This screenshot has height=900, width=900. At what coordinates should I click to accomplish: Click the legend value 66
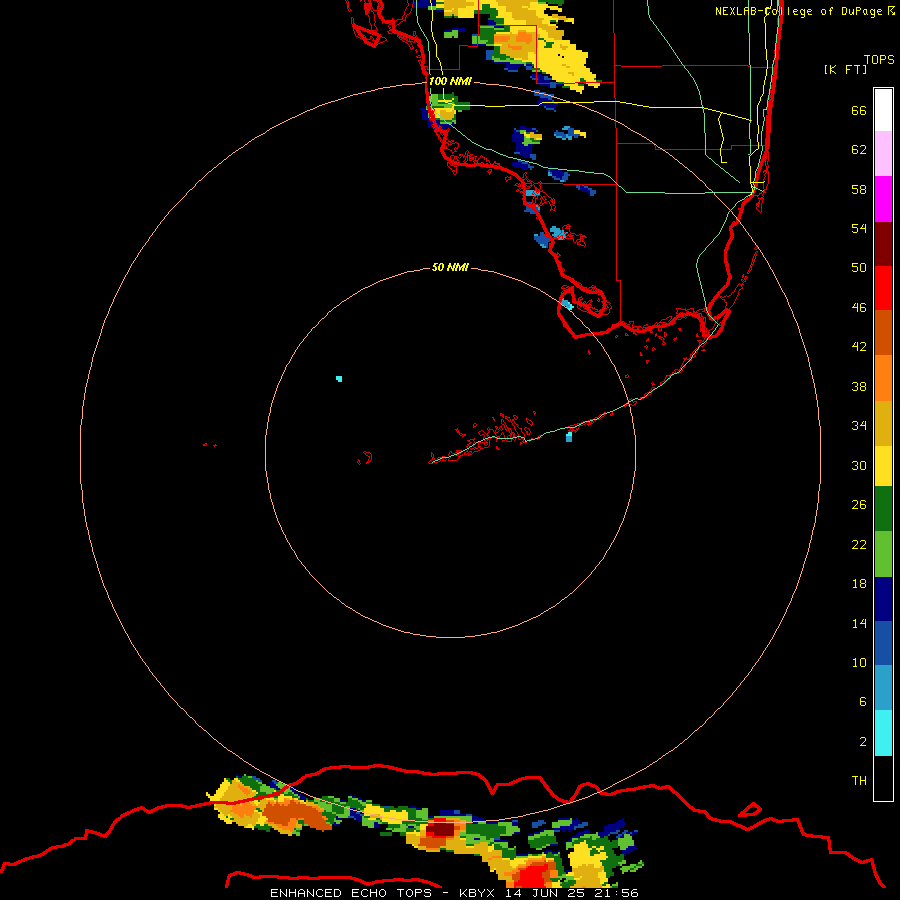point(859,110)
